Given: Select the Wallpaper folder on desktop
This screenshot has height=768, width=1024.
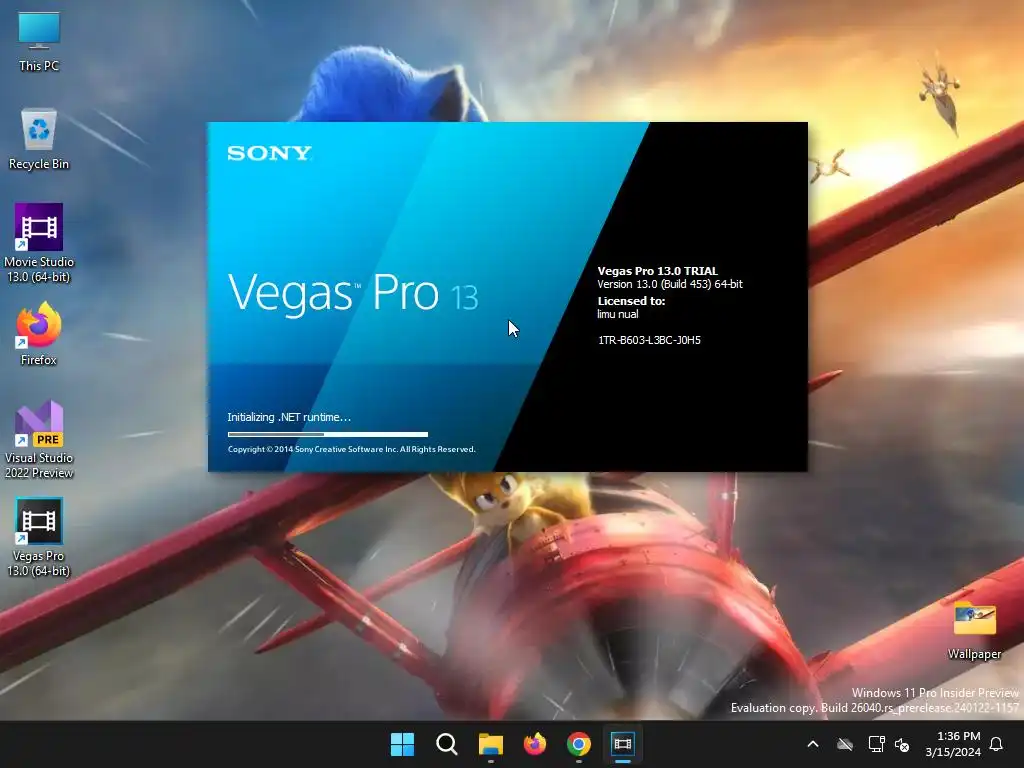Looking at the screenshot, I should (x=974, y=631).
